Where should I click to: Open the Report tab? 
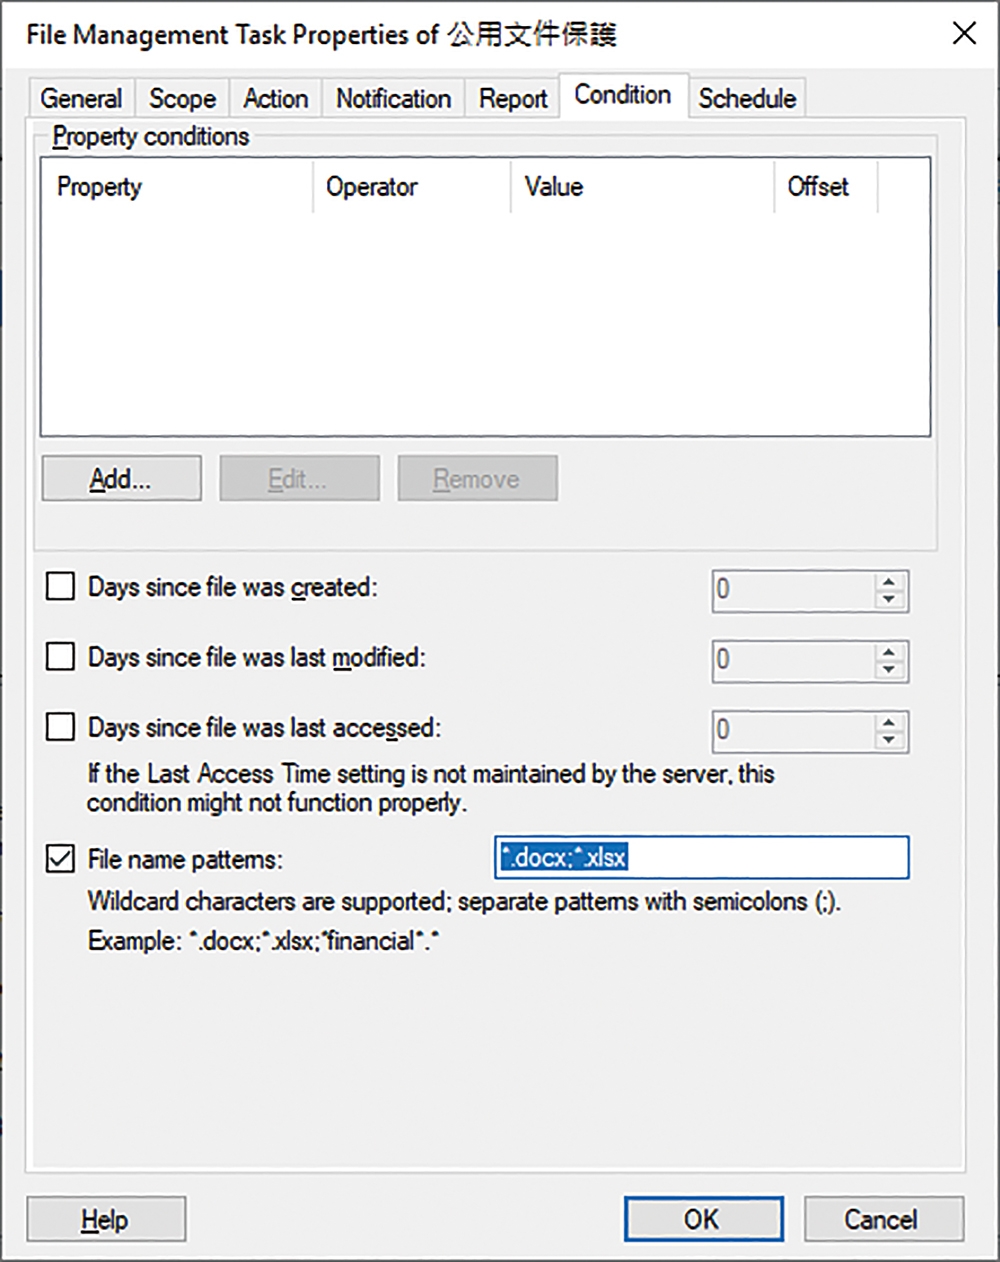(513, 98)
